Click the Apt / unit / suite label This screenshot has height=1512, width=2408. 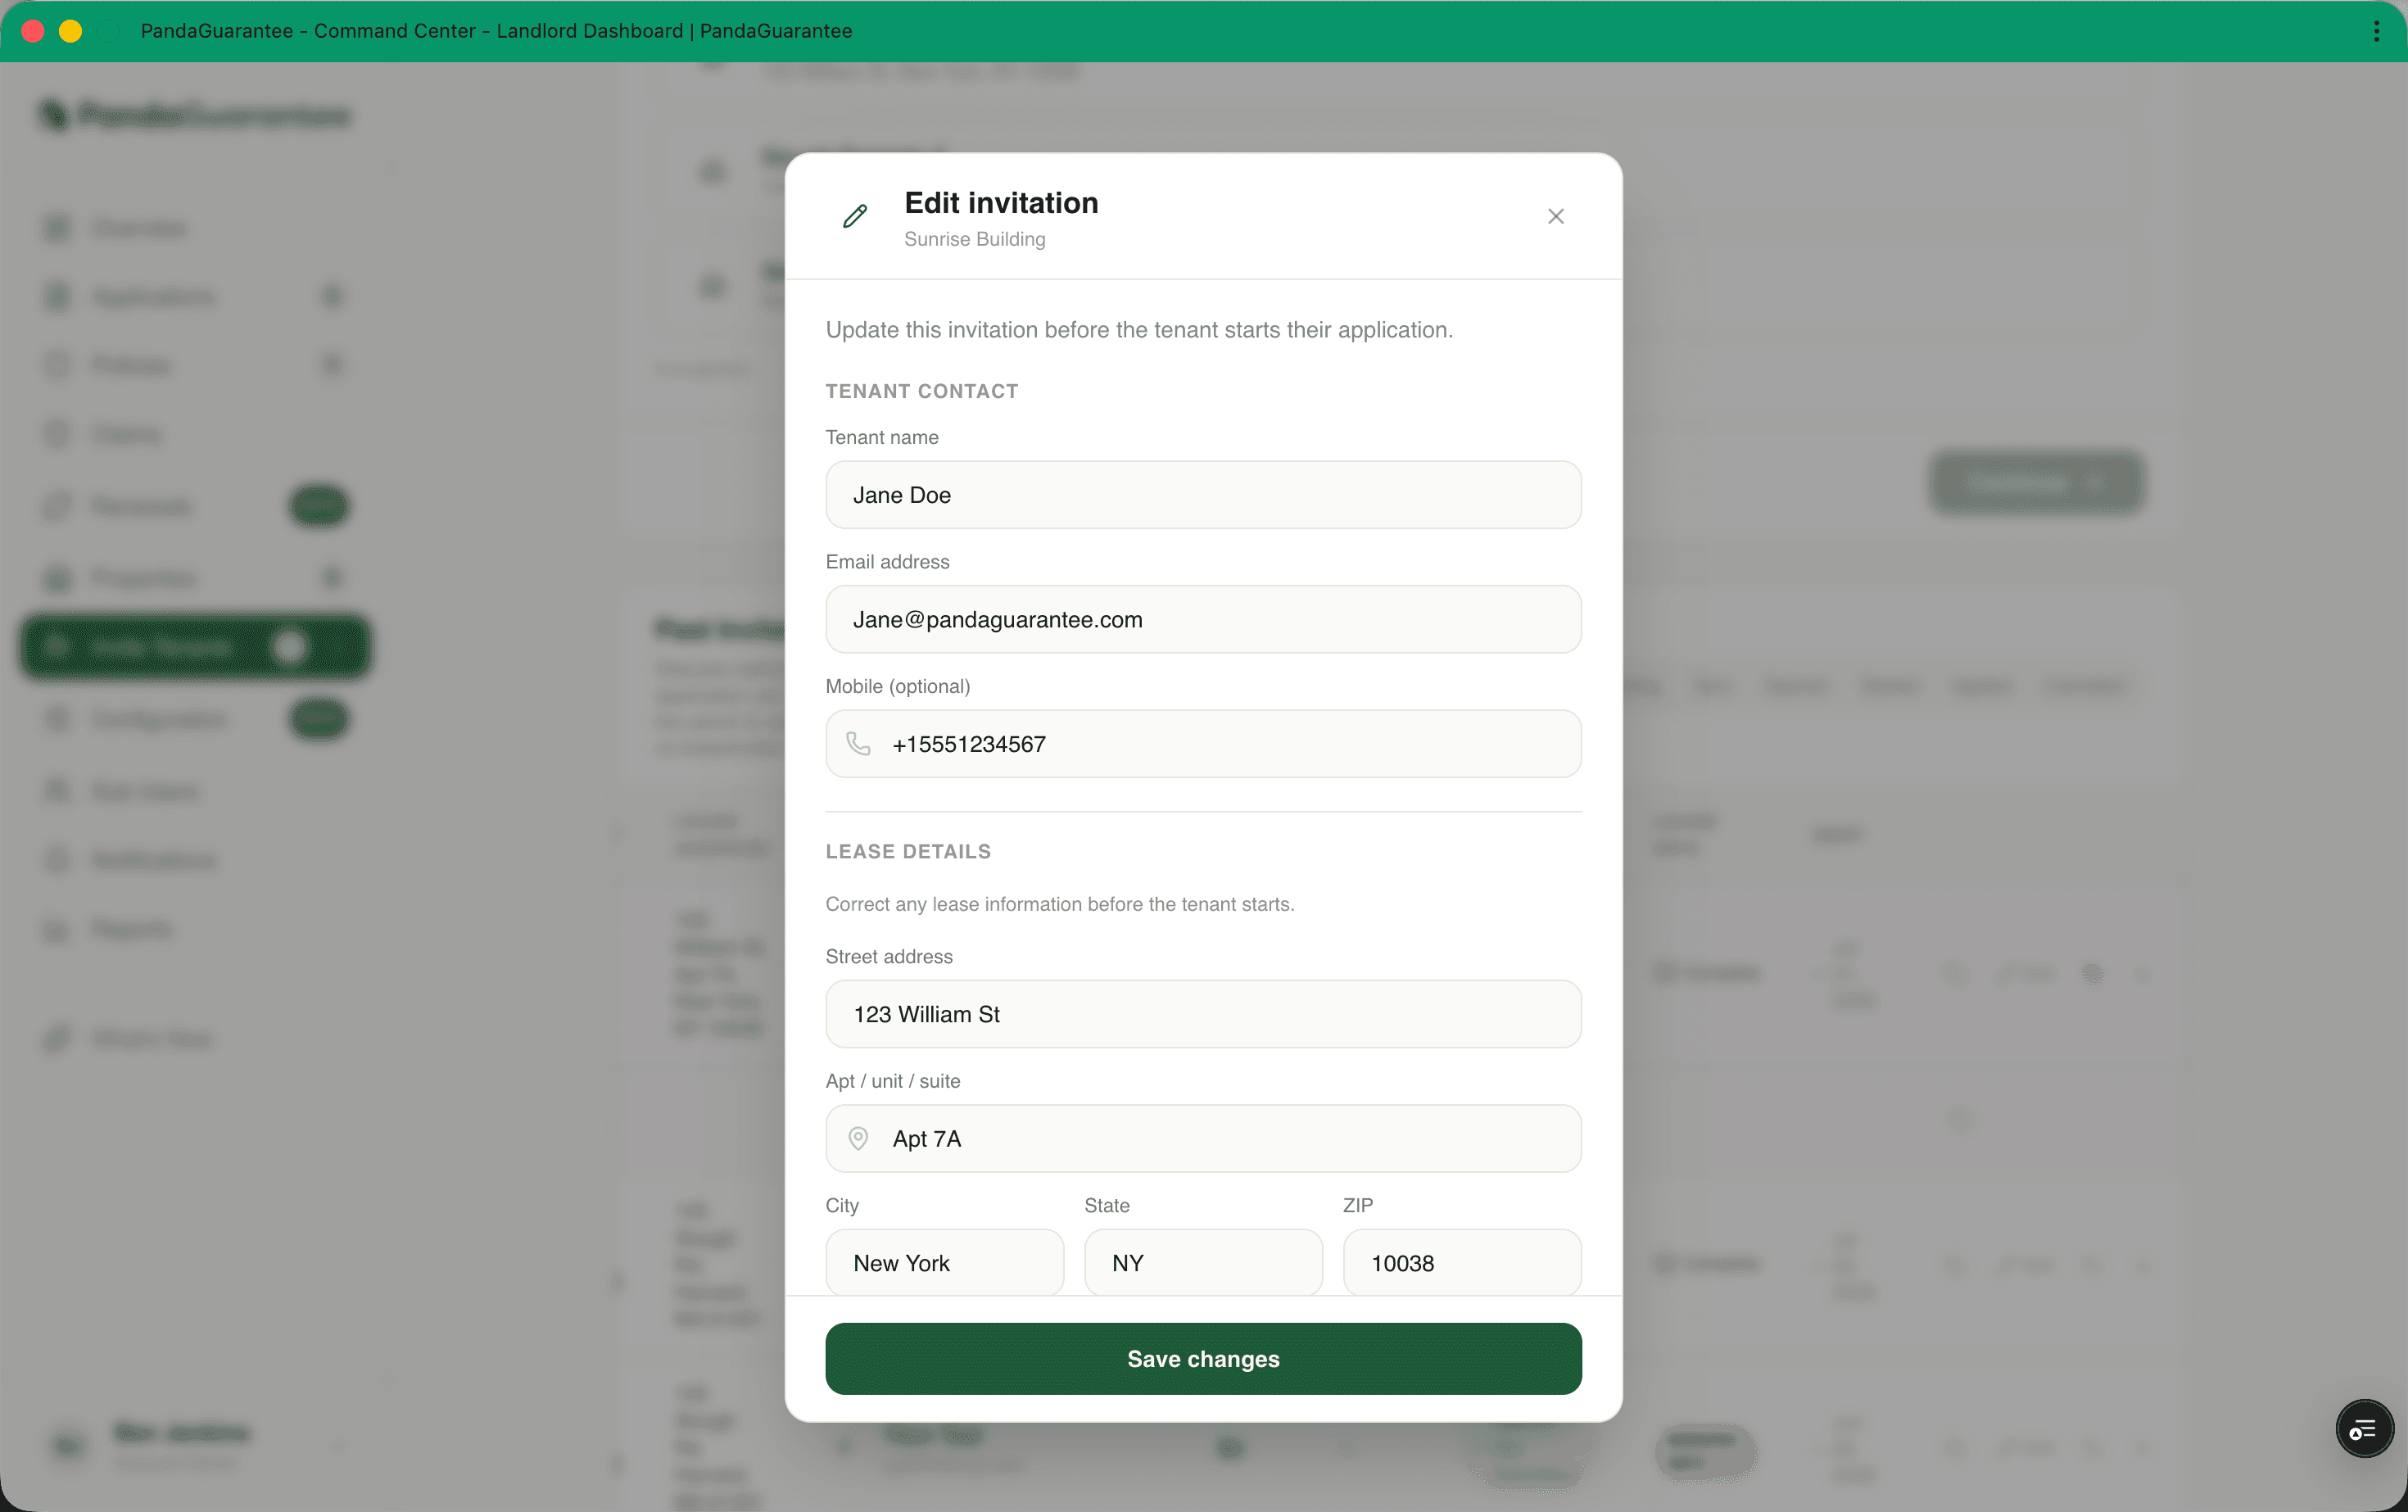tap(893, 1081)
